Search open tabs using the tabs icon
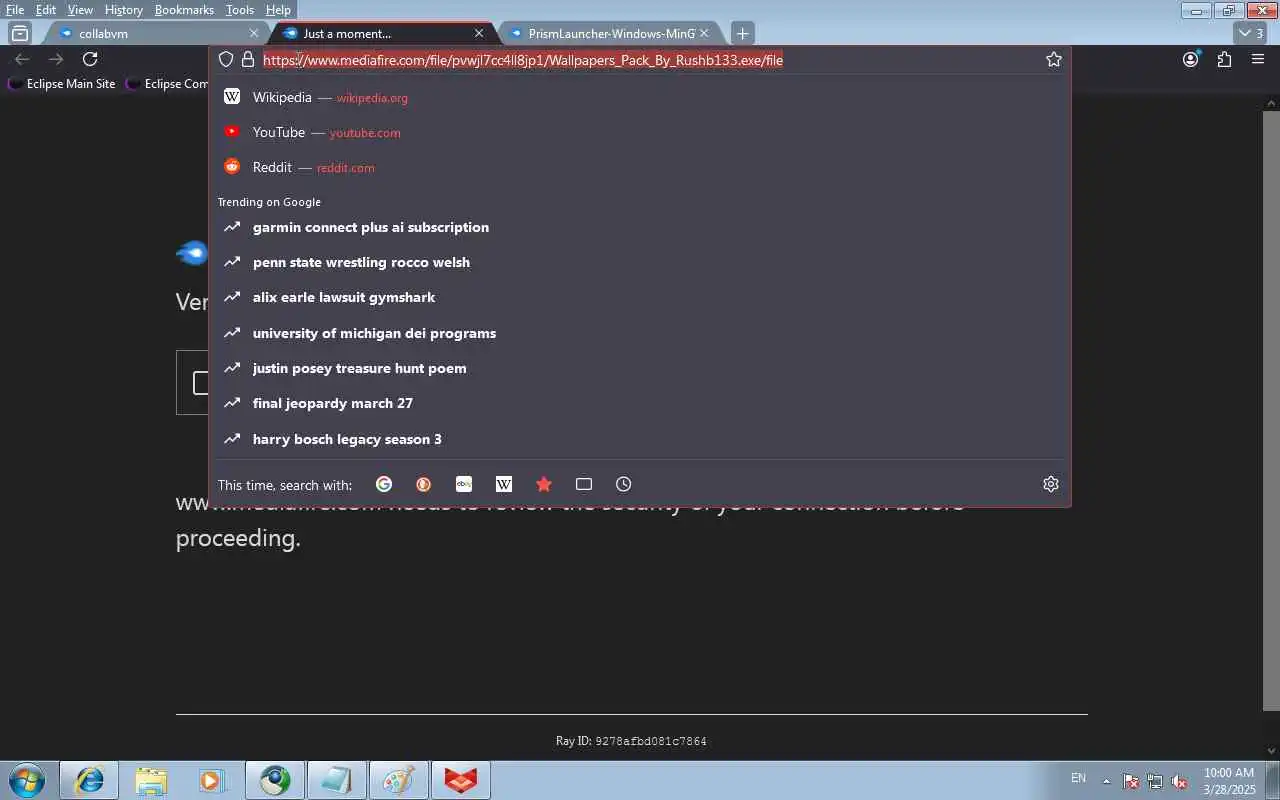1280x800 pixels. click(584, 484)
